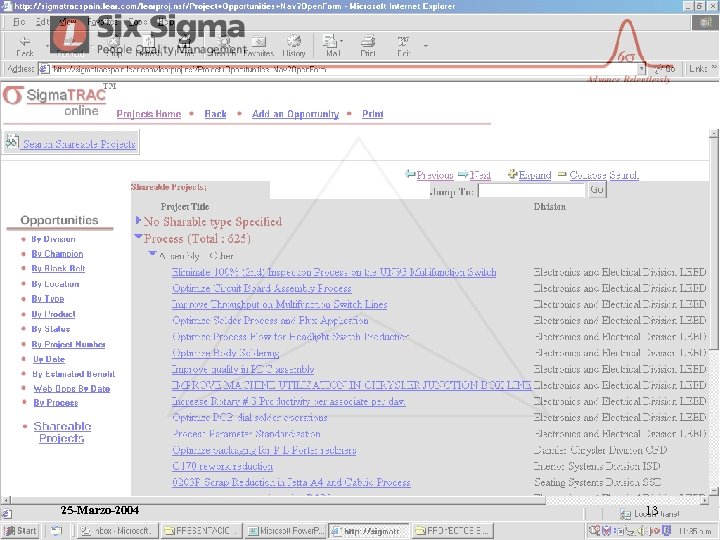View opportunities By Project Number
This screenshot has width=720, height=540.
68,344
